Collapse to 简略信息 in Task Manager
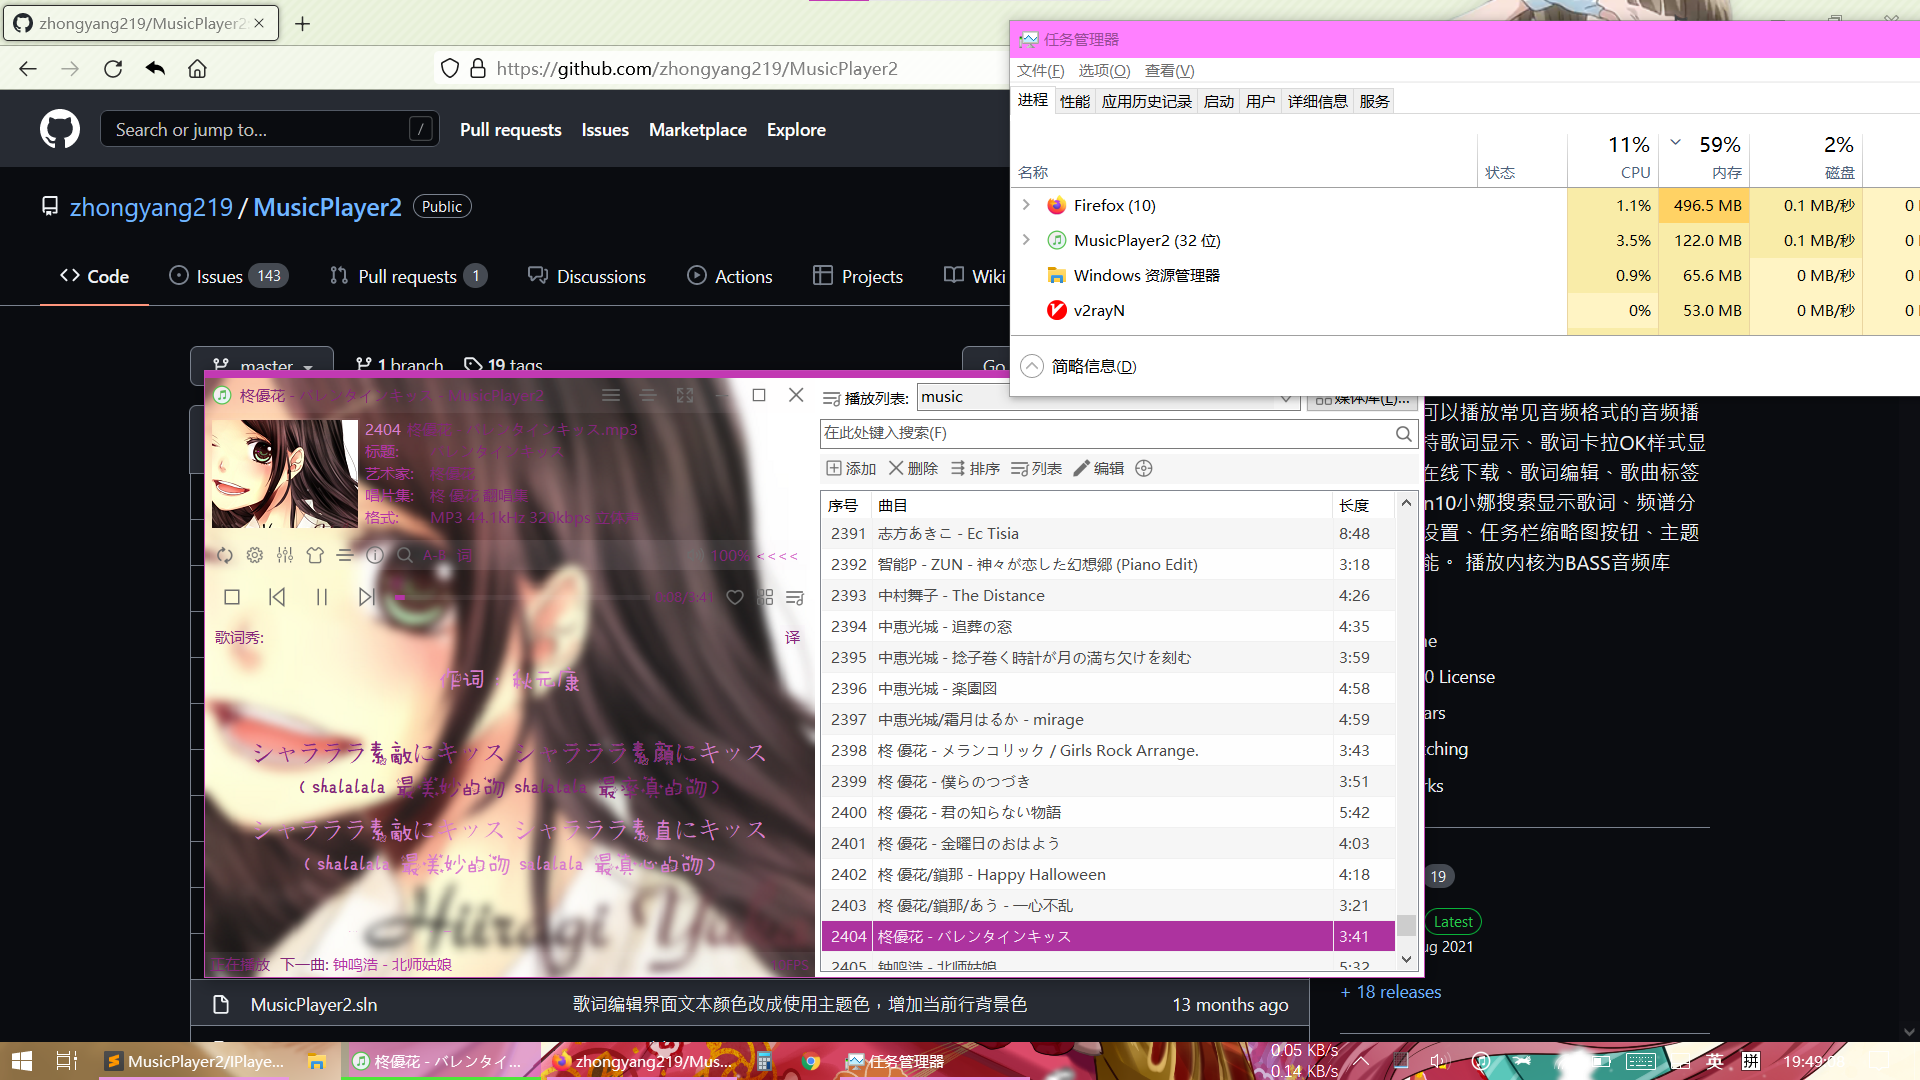The width and height of the screenshot is (1920, 1080). (1078, 366)
